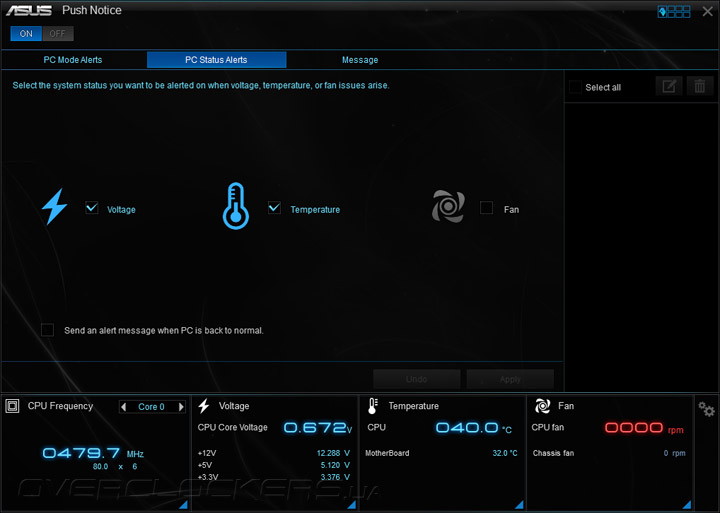Click the 0479.7 MHz frequency readout
The width and height of the screenshot is (720, 513).
[93, 453]
